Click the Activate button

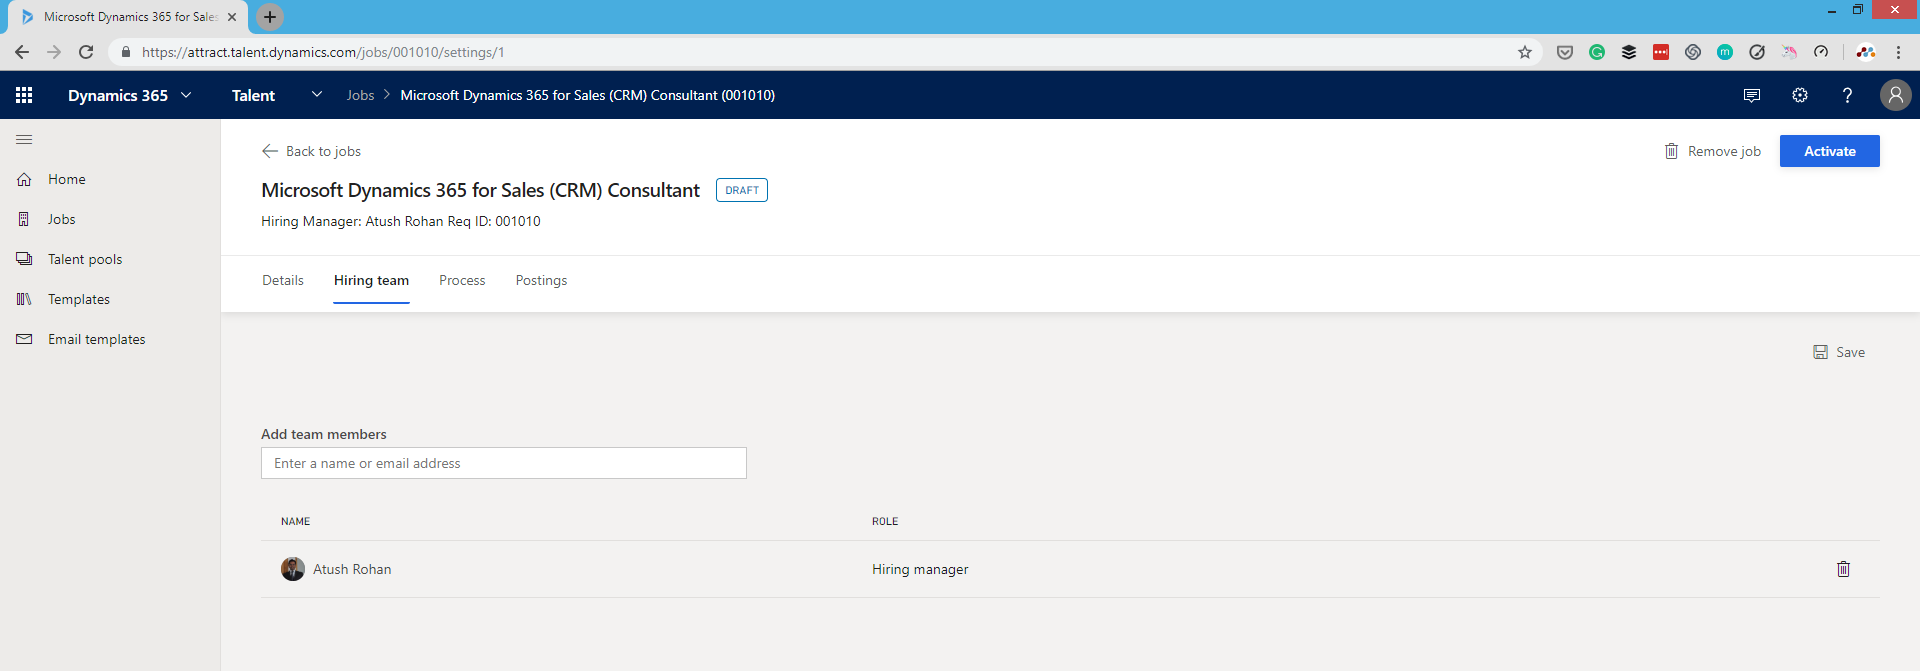(x=1829, y=151)
